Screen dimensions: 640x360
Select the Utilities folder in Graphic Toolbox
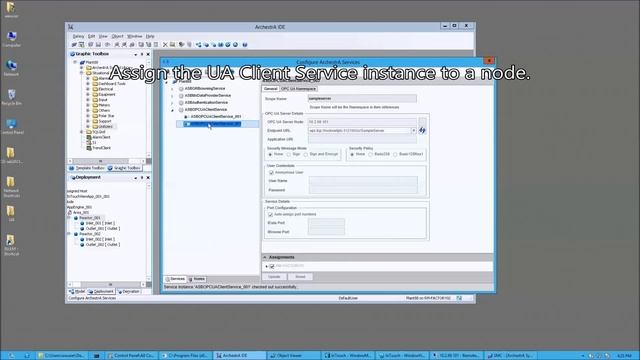[102, 127]
